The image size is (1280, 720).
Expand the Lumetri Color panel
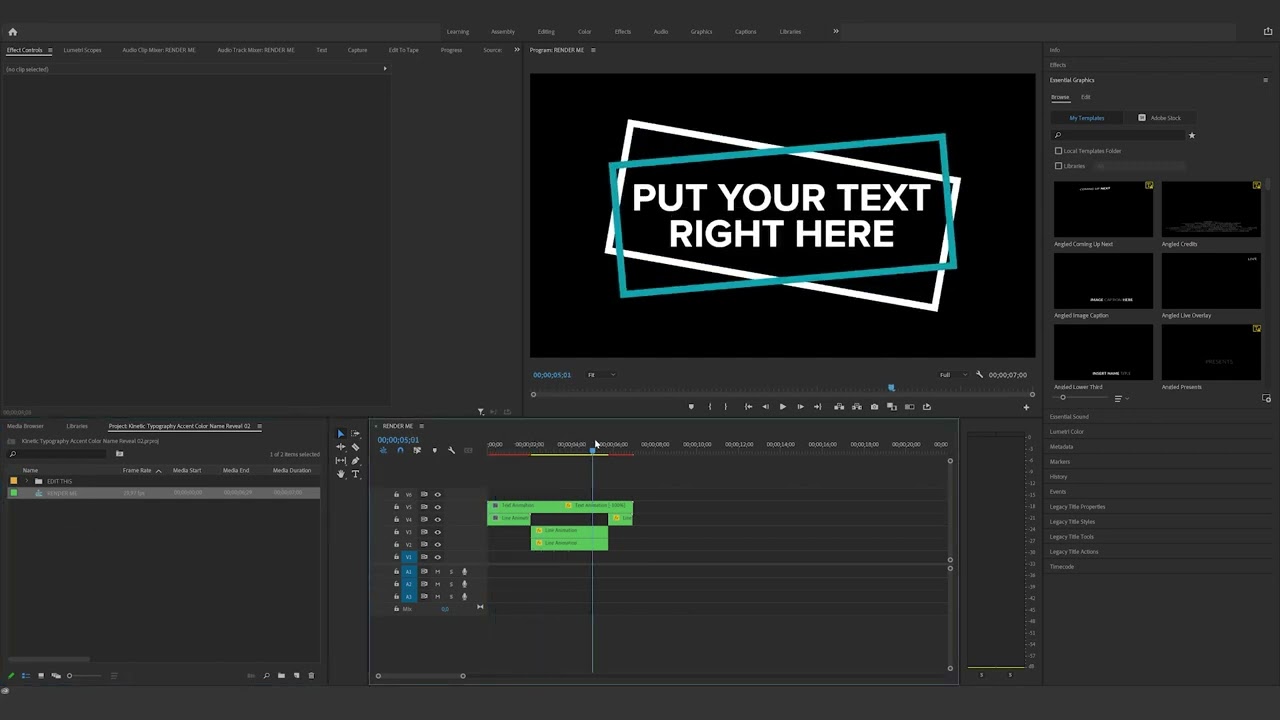pos(1067,432)
